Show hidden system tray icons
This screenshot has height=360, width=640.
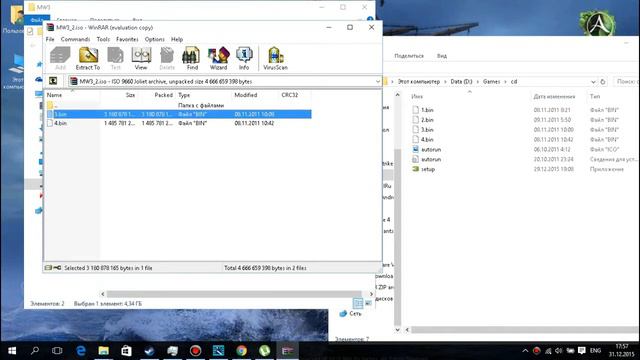point(525,351)
